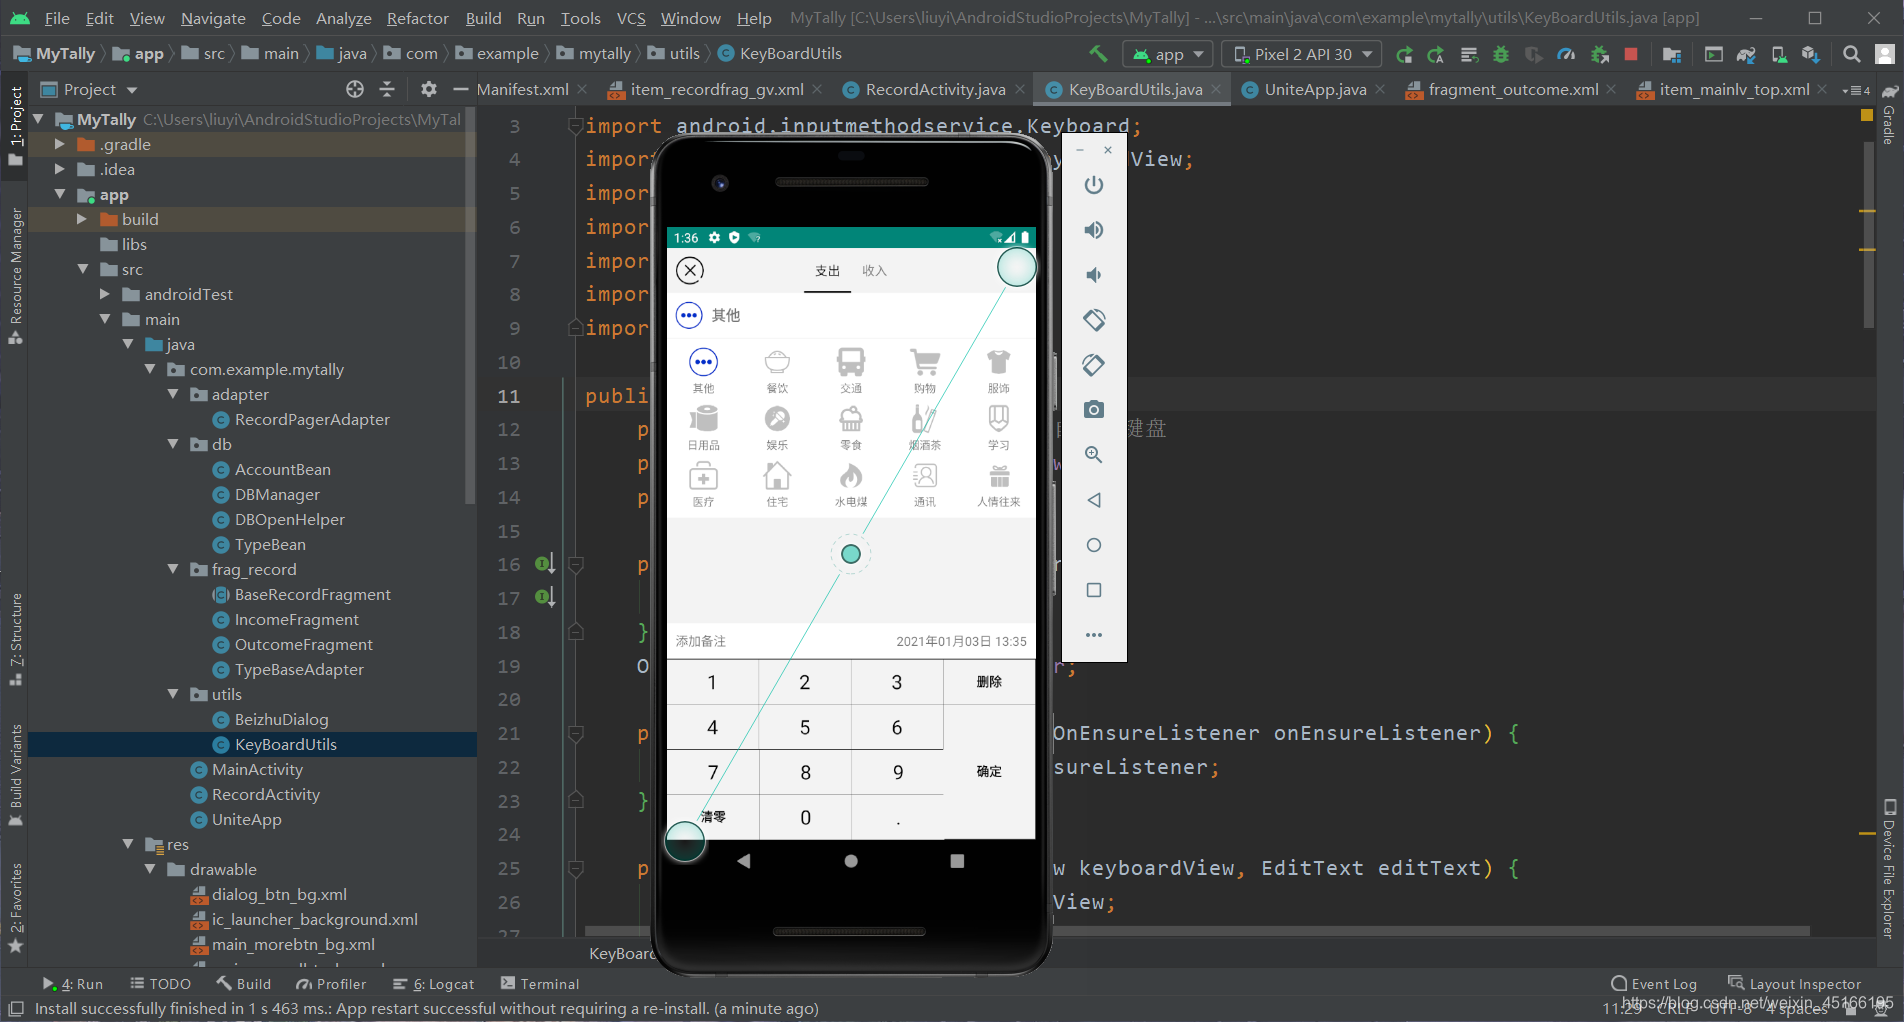Click the Make Project hammer icon
This screenshot has height=1022, width=1904.
tap(1098, 54)
